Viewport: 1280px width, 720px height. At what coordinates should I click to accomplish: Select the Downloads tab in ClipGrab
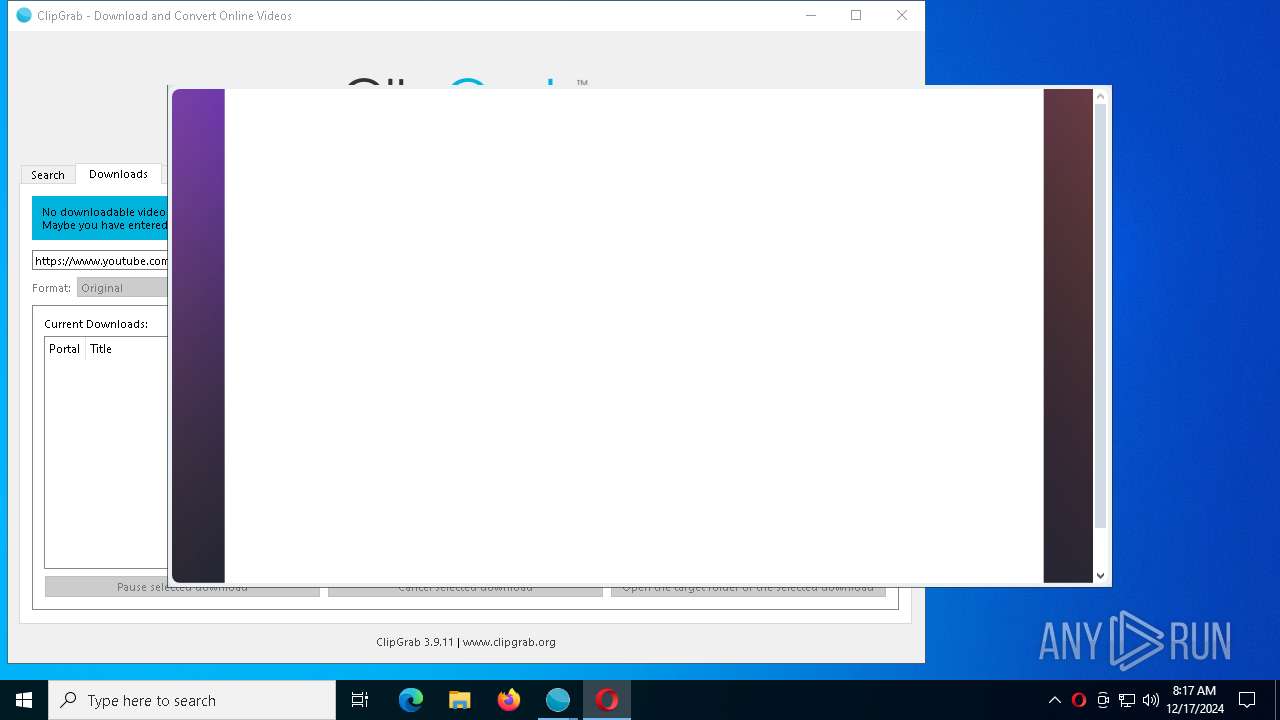click(118, 174)
